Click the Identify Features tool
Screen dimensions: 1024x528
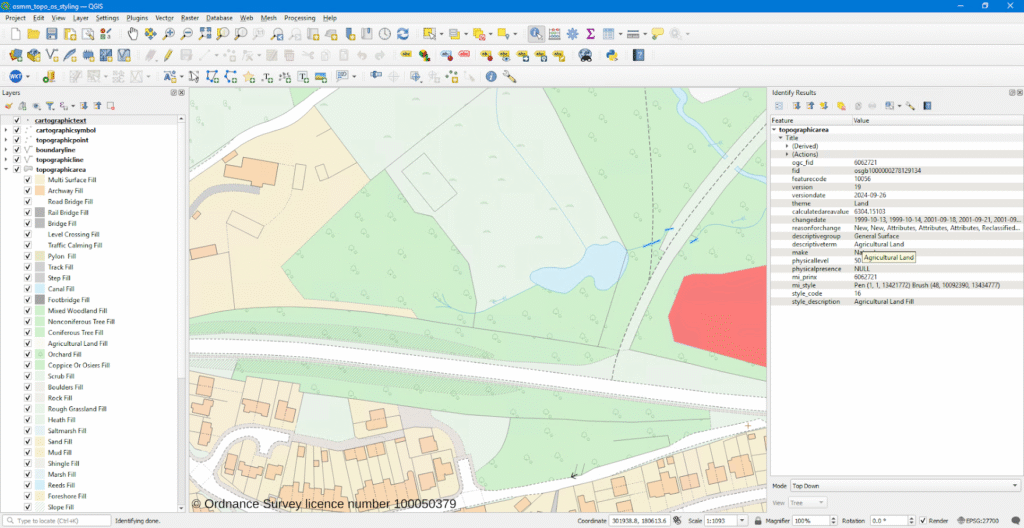click(536, 34)
